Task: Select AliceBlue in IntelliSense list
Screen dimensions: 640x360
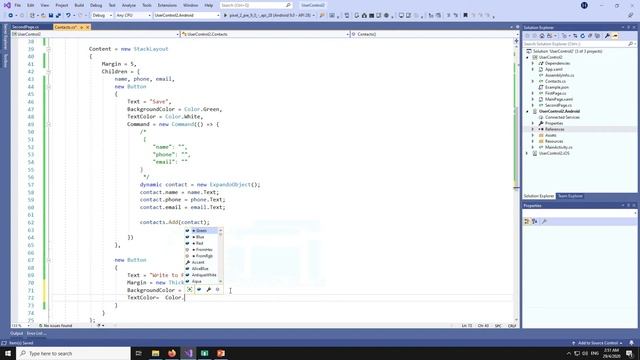Action: tap(201, 269)
